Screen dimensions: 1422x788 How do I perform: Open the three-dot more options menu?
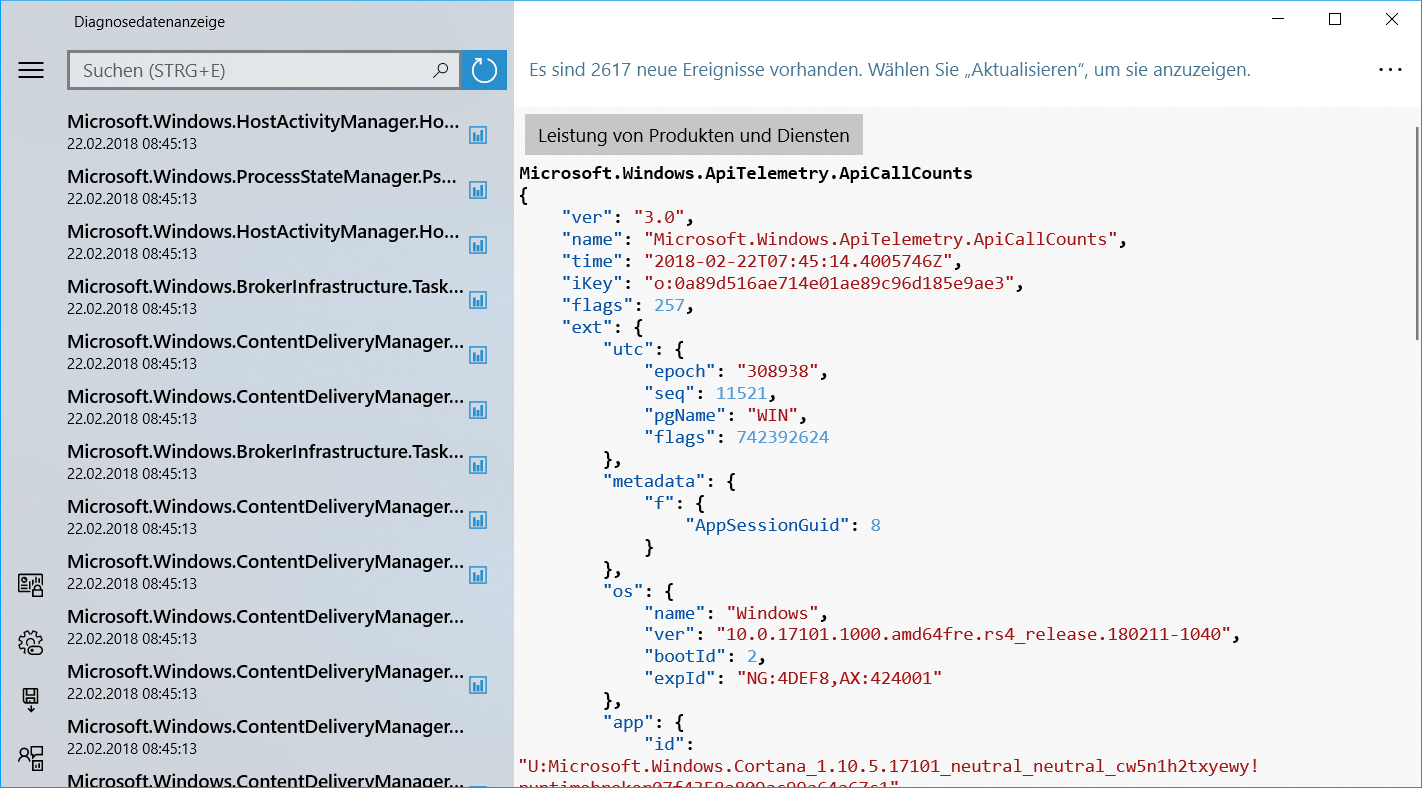1391,70
